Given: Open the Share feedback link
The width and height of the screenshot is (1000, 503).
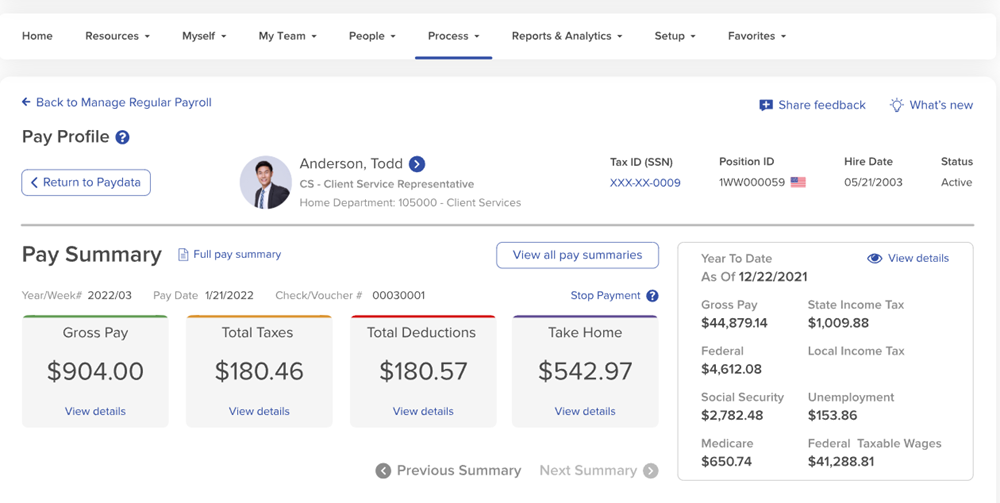Looking at the screenshot, I should click(x=821, y=105).
